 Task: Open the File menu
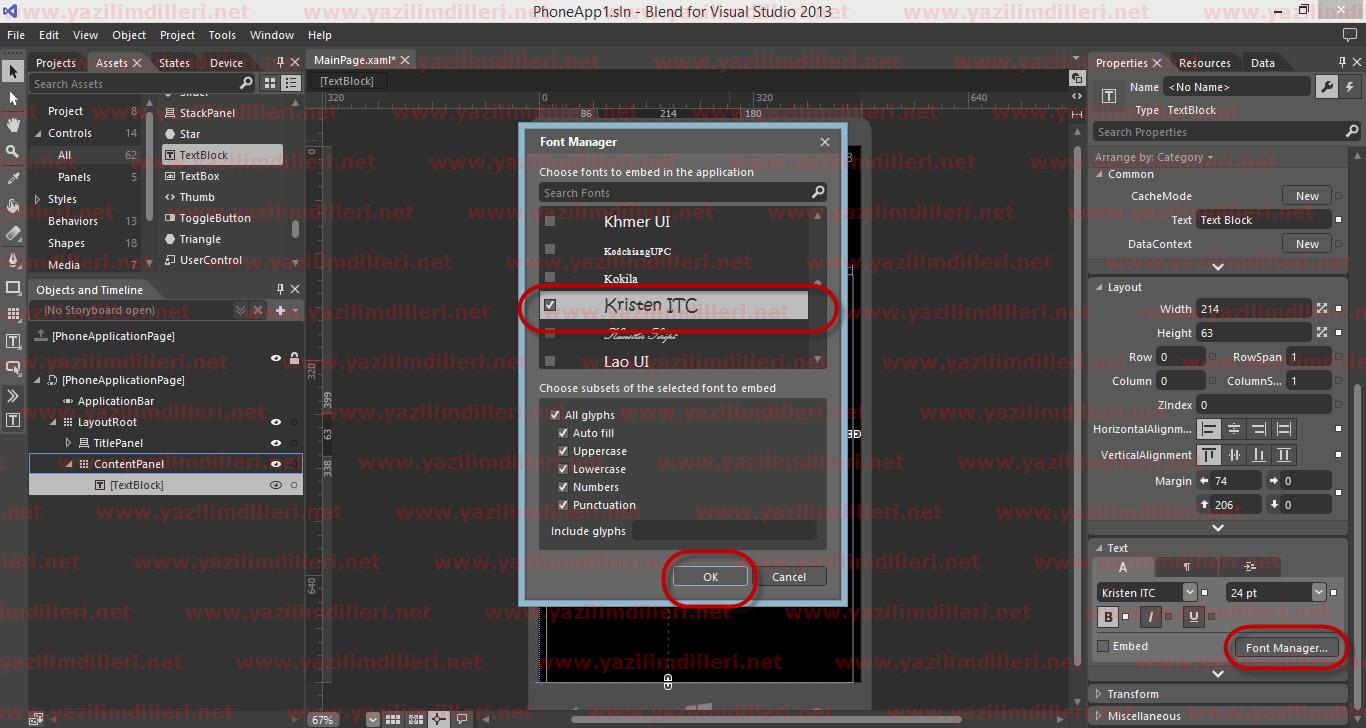(16, 35)
